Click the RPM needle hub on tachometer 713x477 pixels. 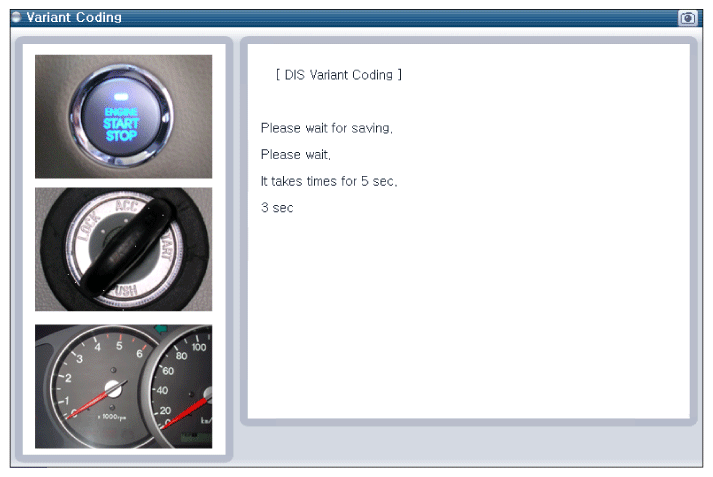click(112, 388)
